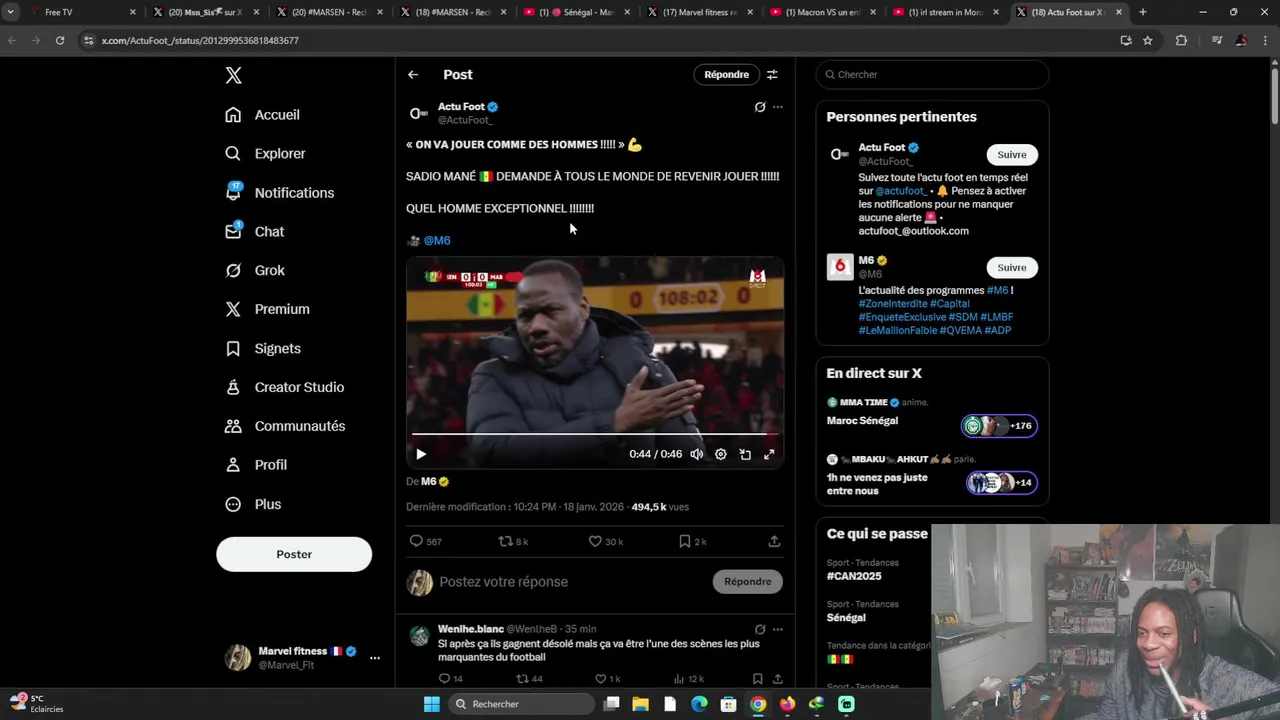Follow Actu Foot with the Suivre button

[1011, 155]
